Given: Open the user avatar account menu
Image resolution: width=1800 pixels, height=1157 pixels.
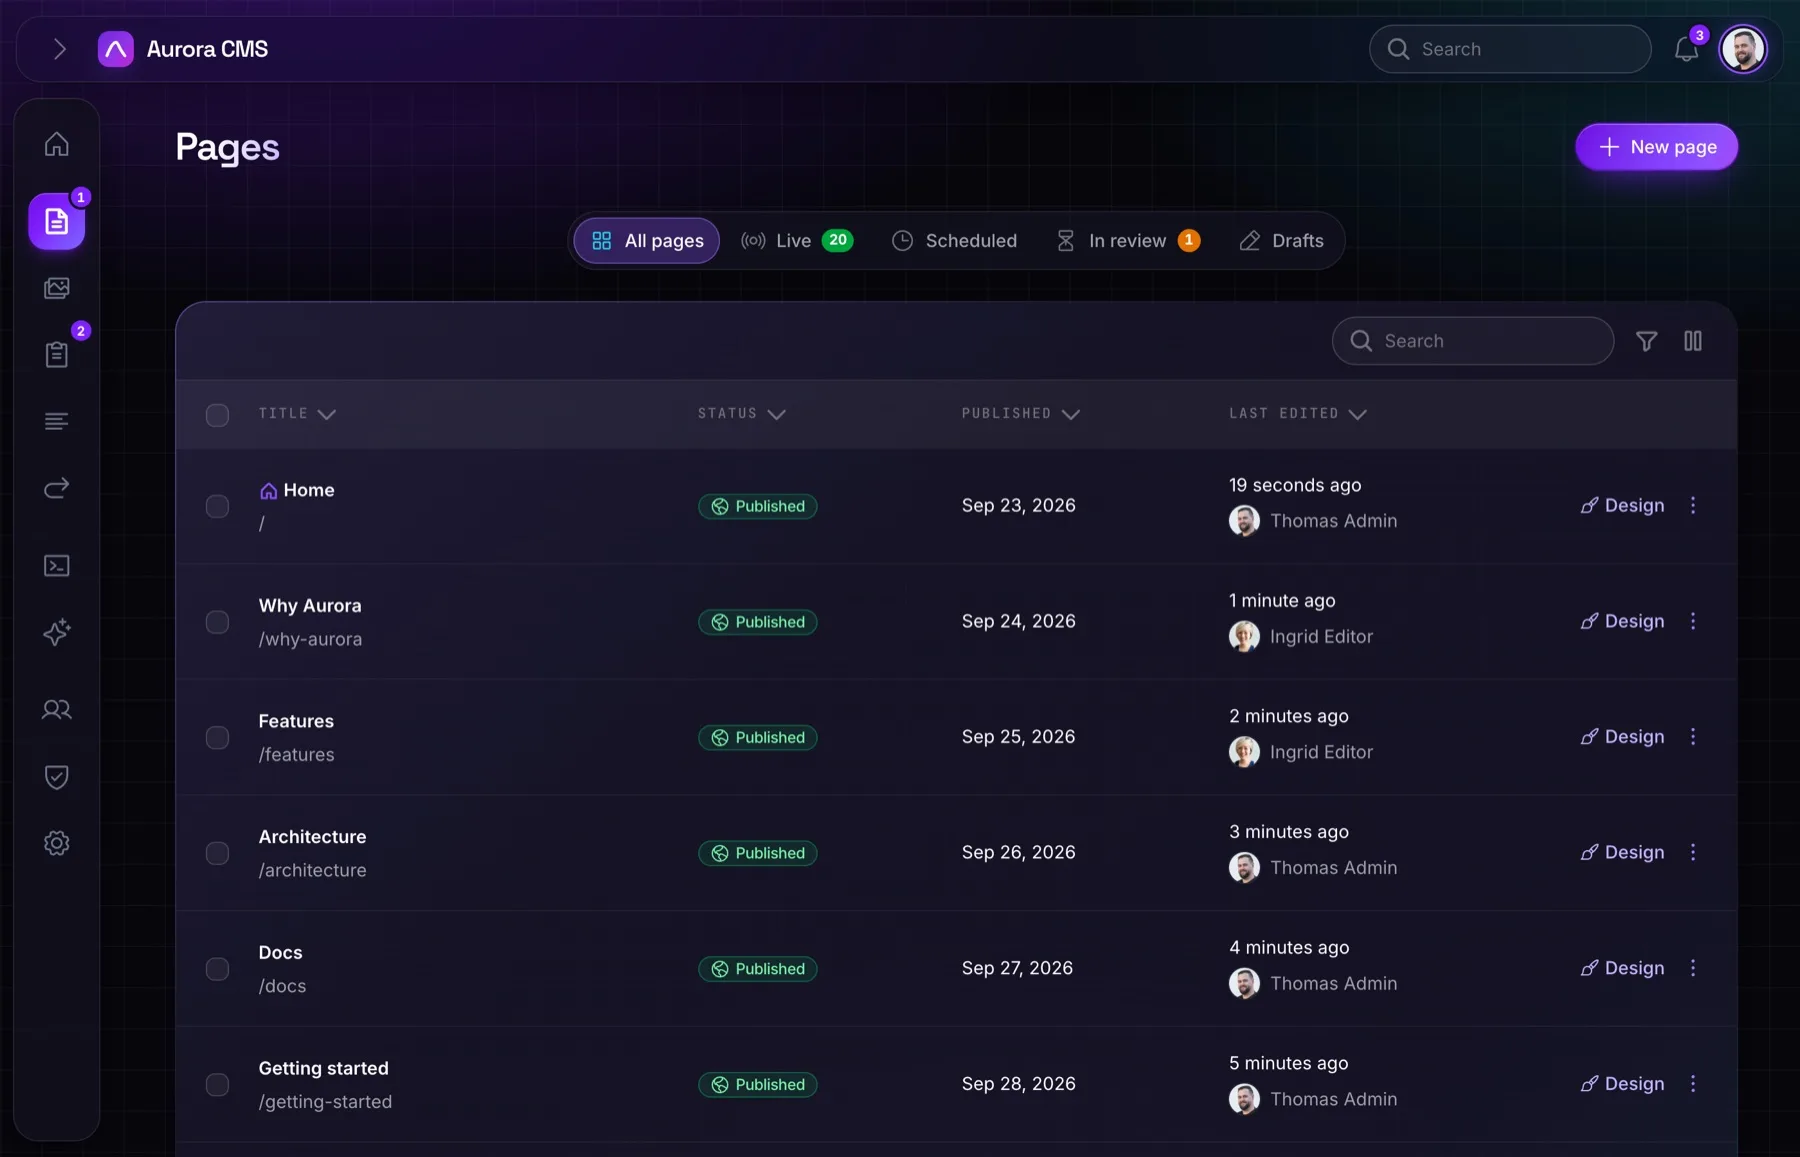Looking at the screenshot, I should coord(1743,49).
